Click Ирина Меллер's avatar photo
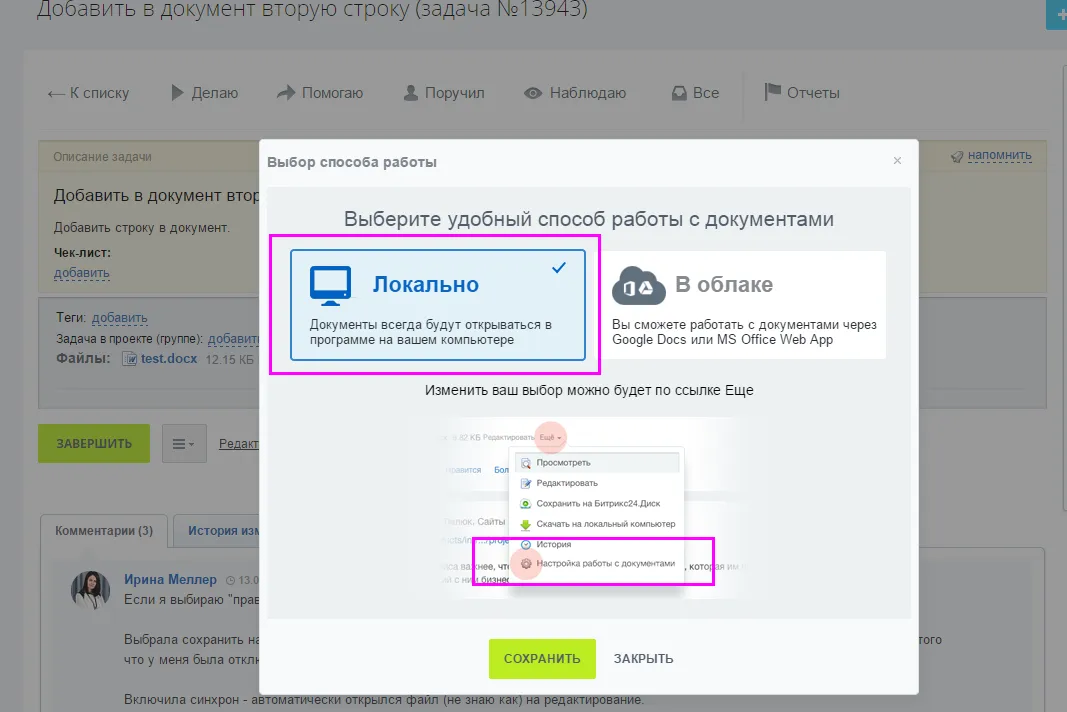This screenshot has height=712, width=1067. click(x=91, y=590)
